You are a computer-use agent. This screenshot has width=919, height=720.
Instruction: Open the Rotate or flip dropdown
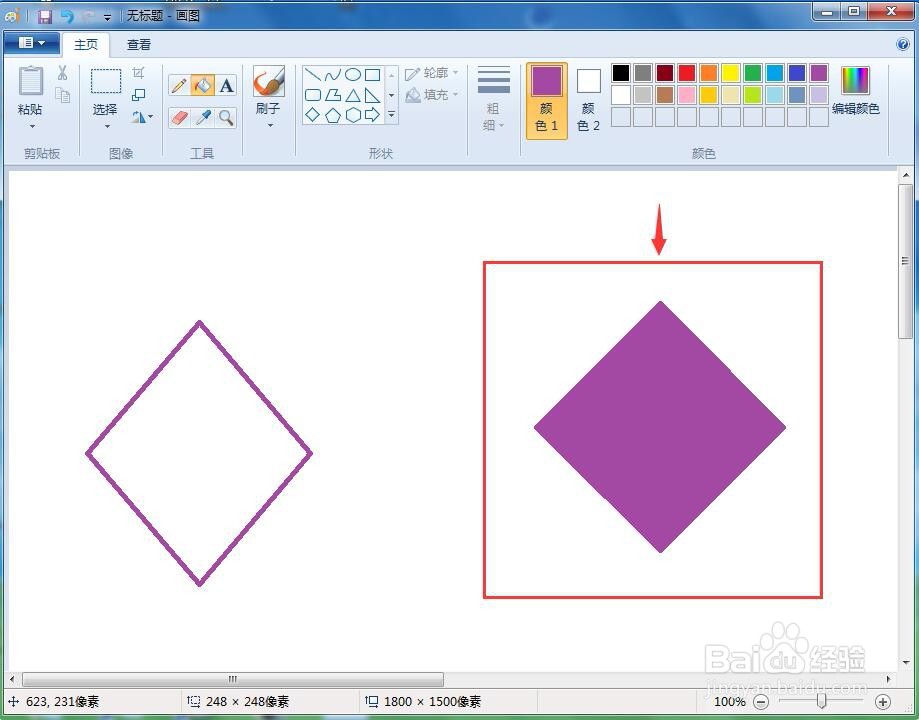pos(142,117)
